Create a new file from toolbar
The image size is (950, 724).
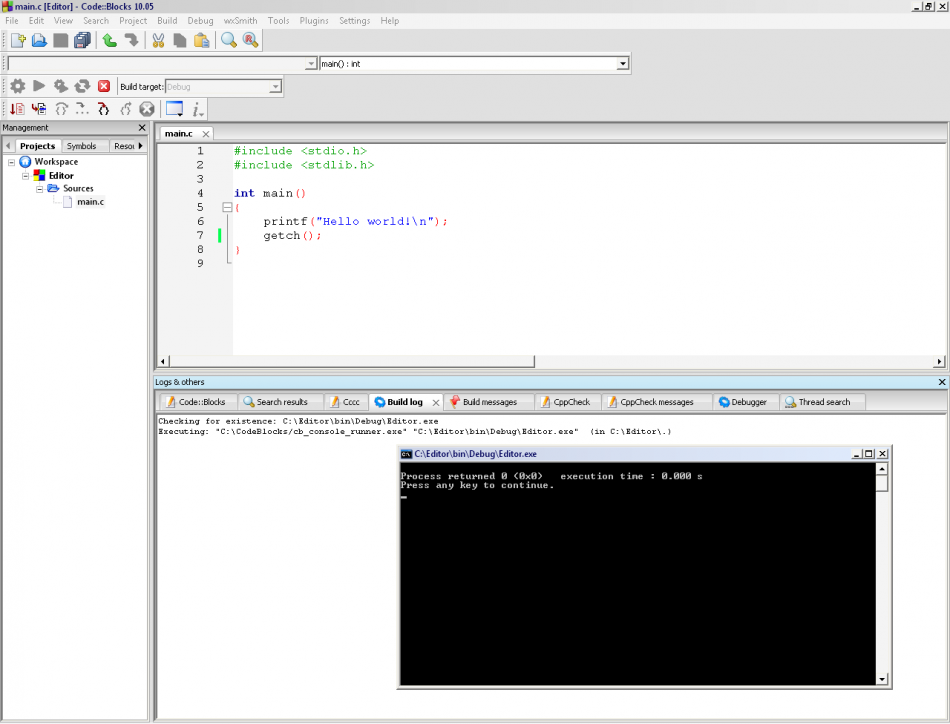click(18, 41)
